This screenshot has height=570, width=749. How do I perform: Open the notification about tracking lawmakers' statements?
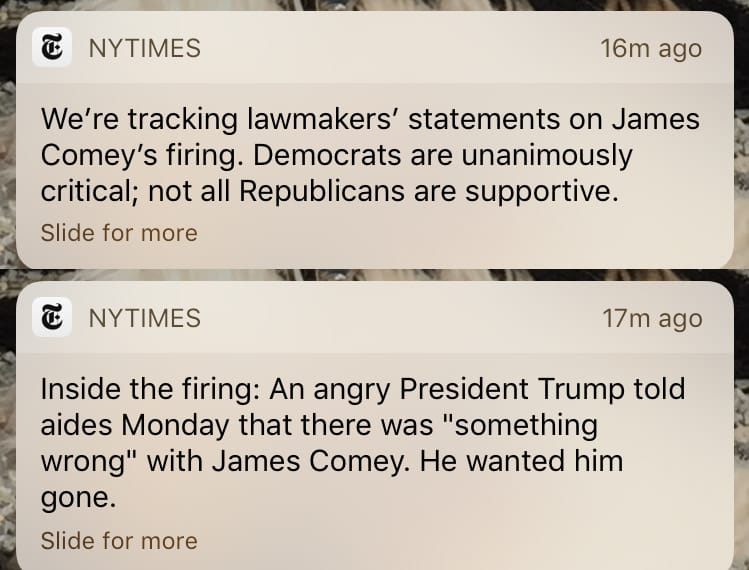(x=370, y=155)
